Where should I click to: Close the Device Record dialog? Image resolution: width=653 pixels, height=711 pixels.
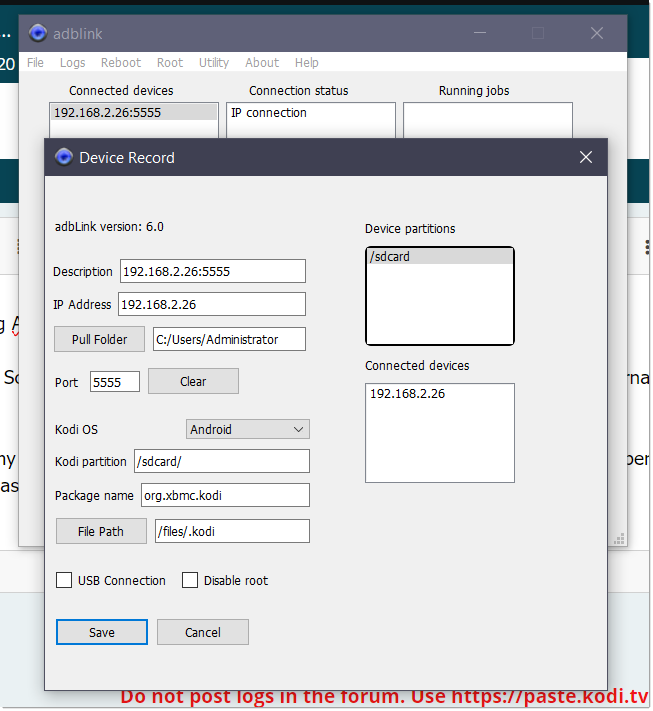[586, 157]
